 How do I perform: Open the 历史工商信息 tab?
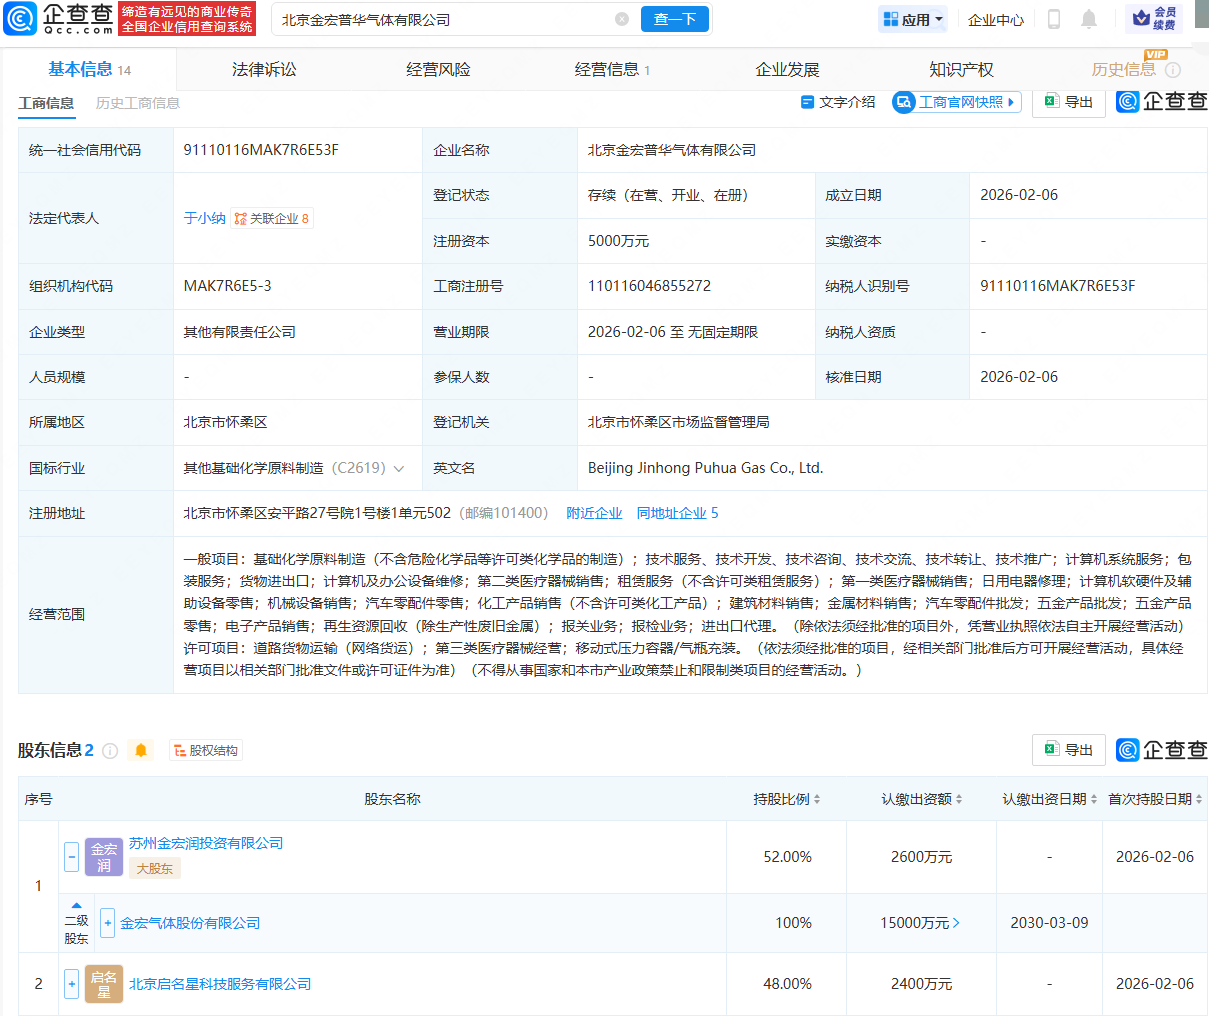point(137,103)
